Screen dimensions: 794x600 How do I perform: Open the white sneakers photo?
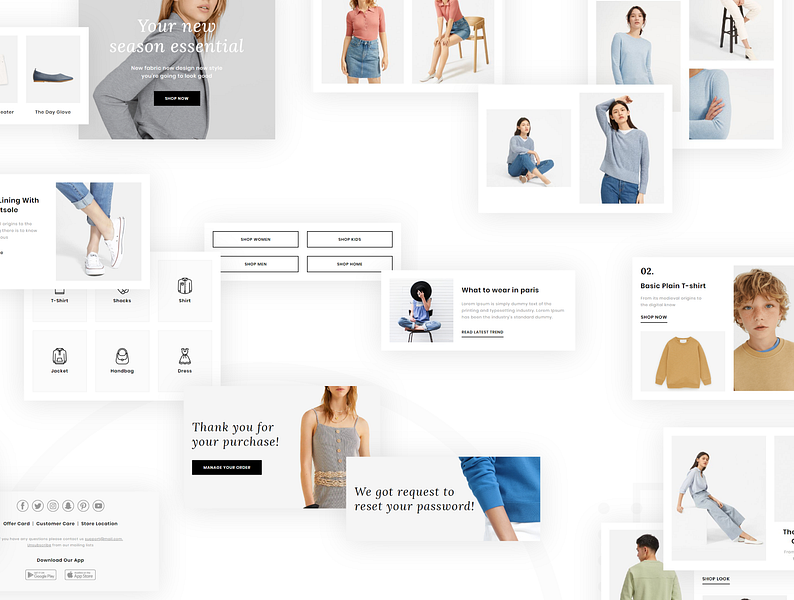[x=99, y=231]
